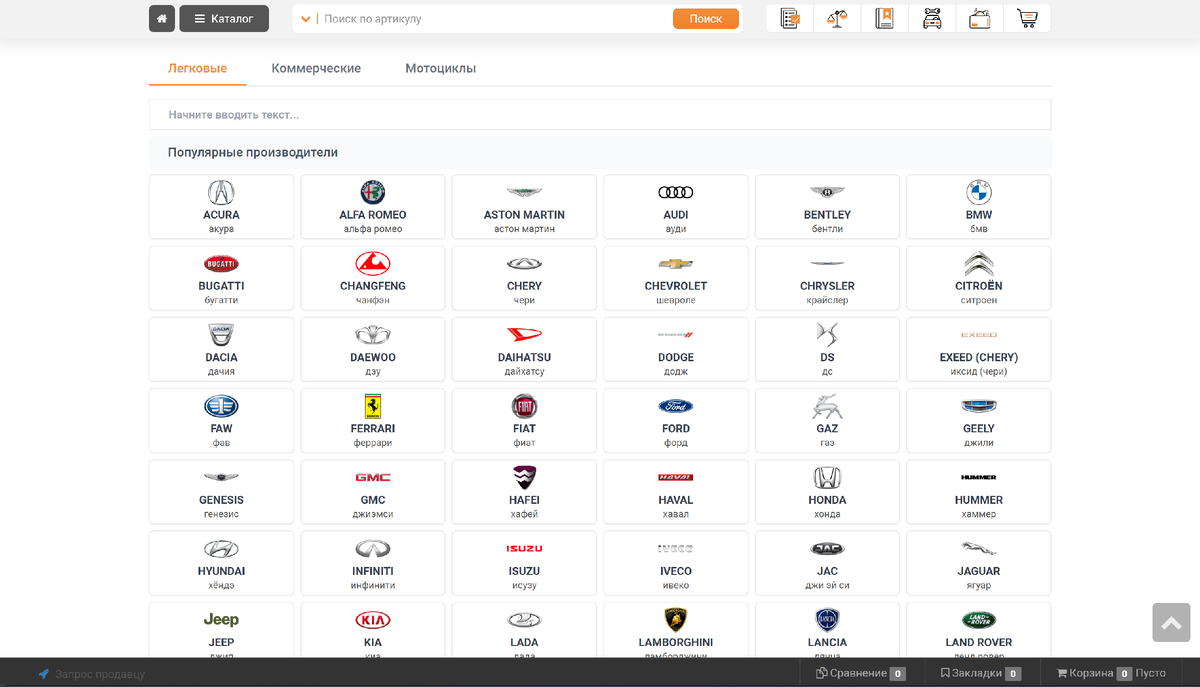Open the GEELY brand name
Image resolution: width=1200 pixels, height=687 pixels.
tap(979, 428)
